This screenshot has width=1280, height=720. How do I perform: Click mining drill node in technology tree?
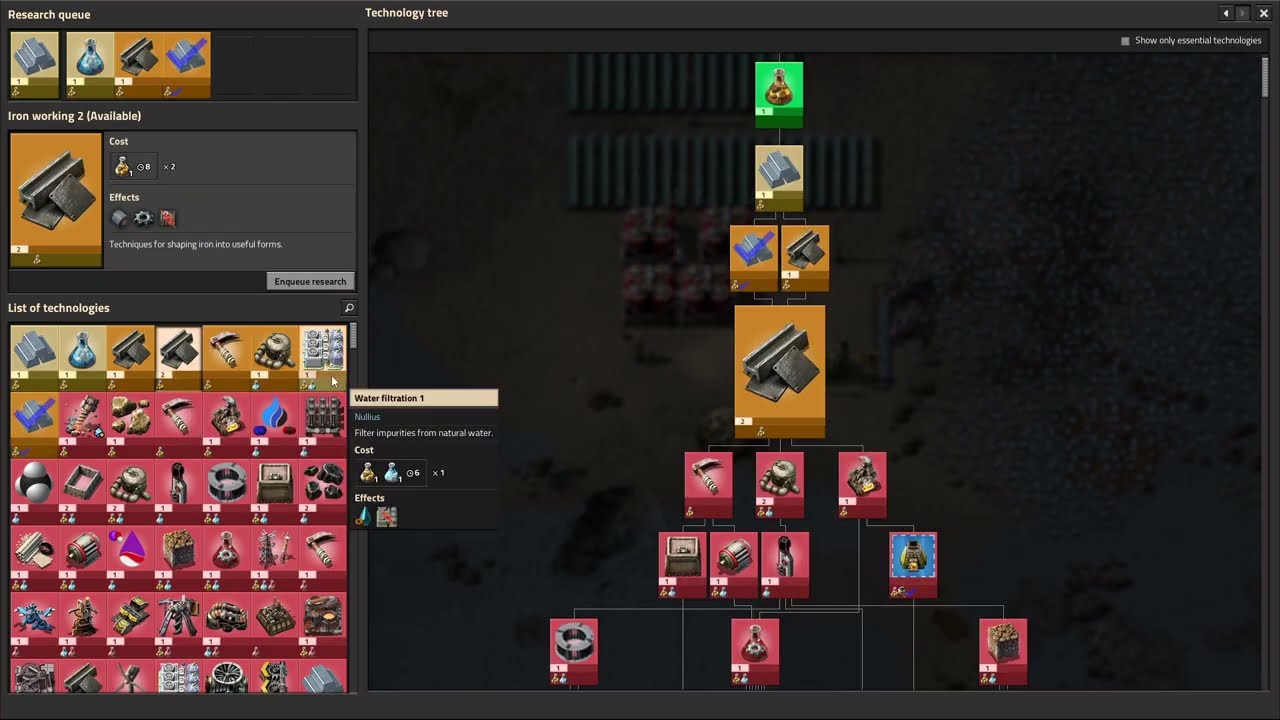click(862, 485)
